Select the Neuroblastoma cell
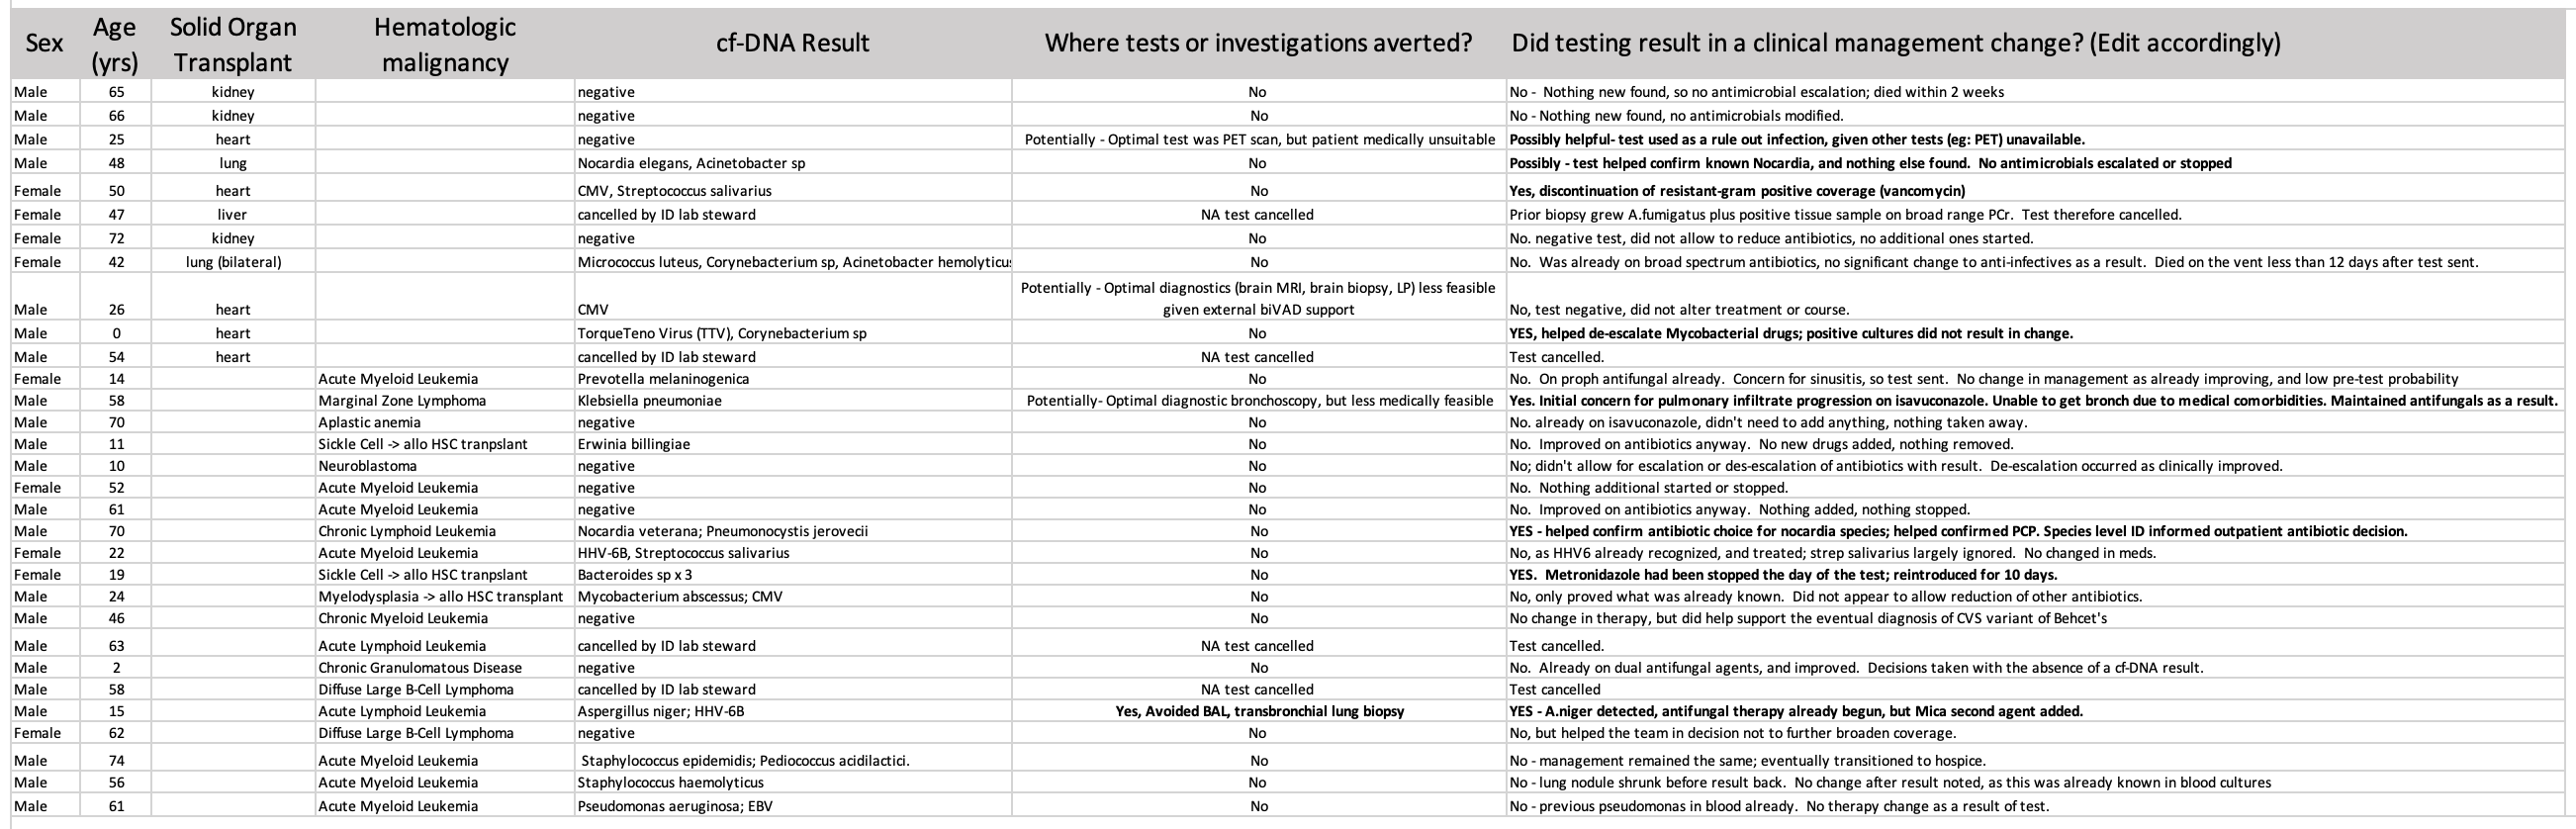The width and height of the screenshot is (2576, 829). [367, 466]
